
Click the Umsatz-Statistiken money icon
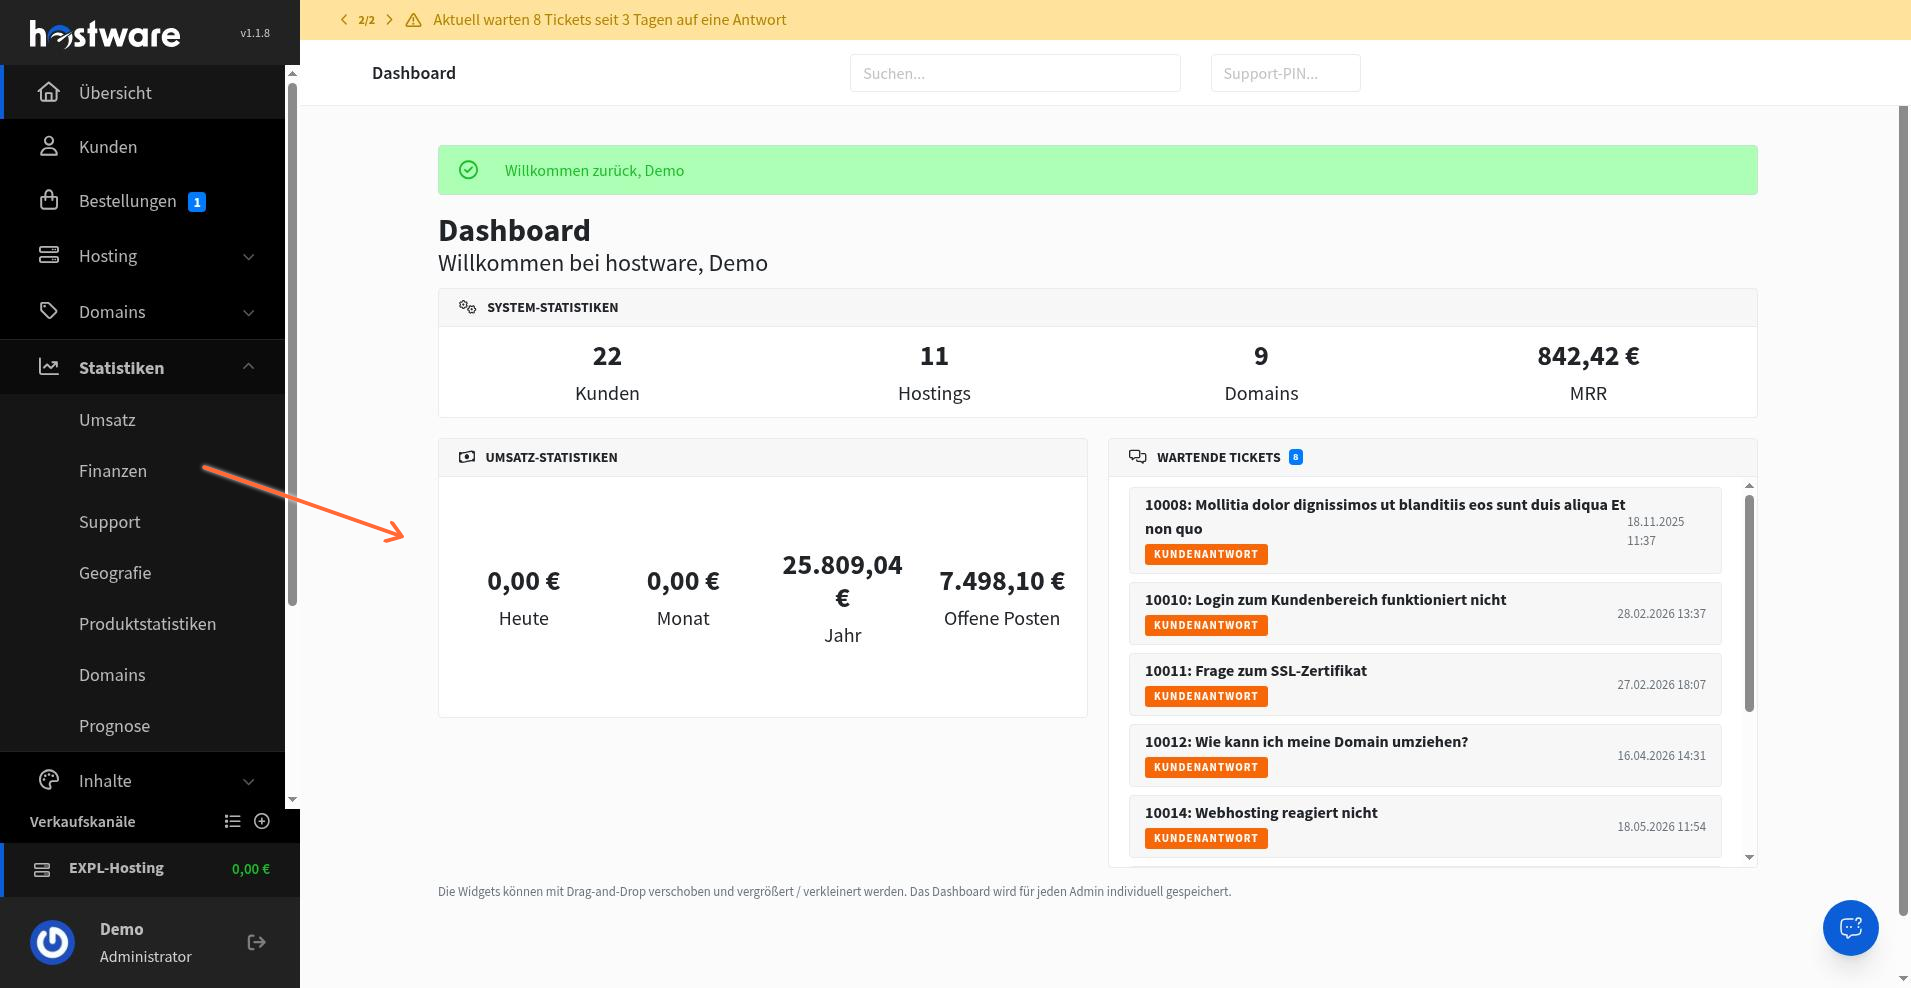(x=467, y=457)
